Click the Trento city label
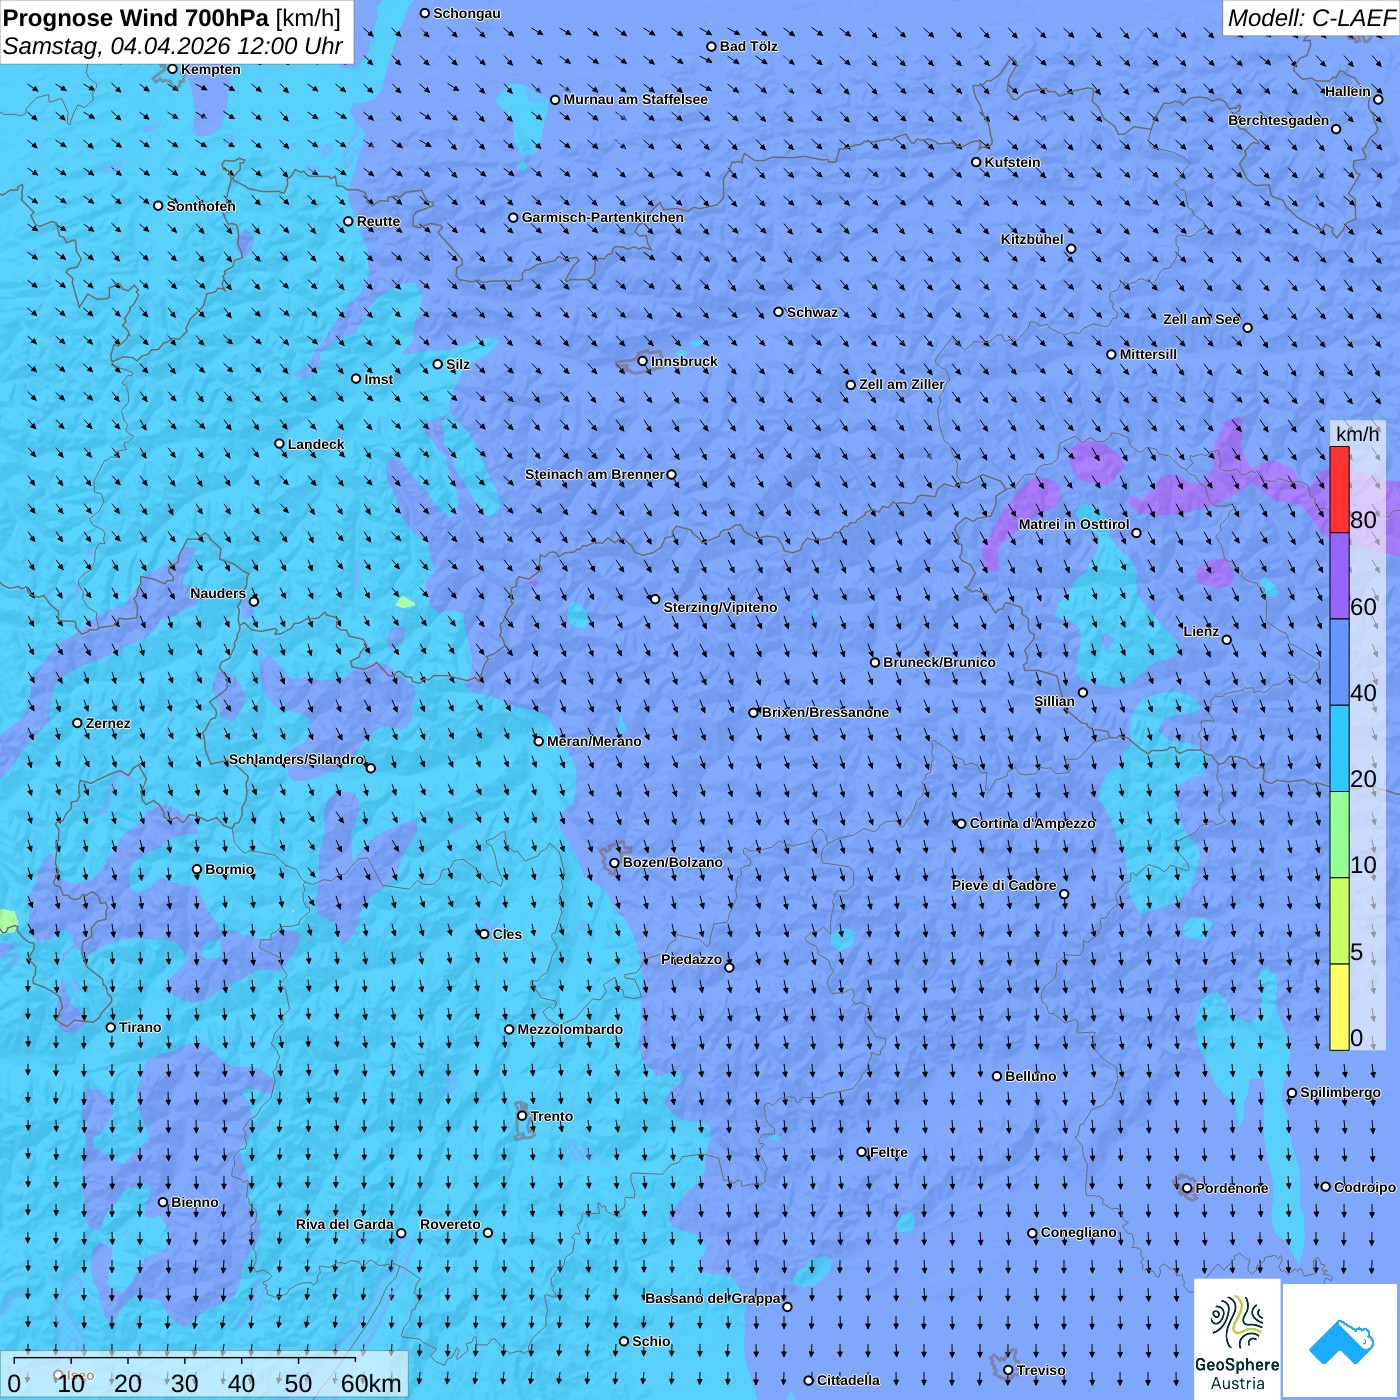1400x1400 pixels. [552, 1116]
